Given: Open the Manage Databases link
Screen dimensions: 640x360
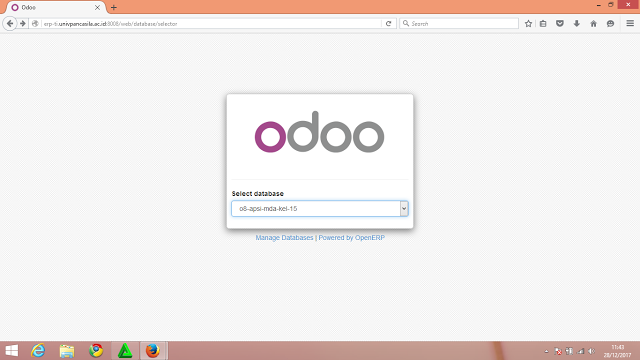Looking at the screenshot, I should (x=284, y=238).
